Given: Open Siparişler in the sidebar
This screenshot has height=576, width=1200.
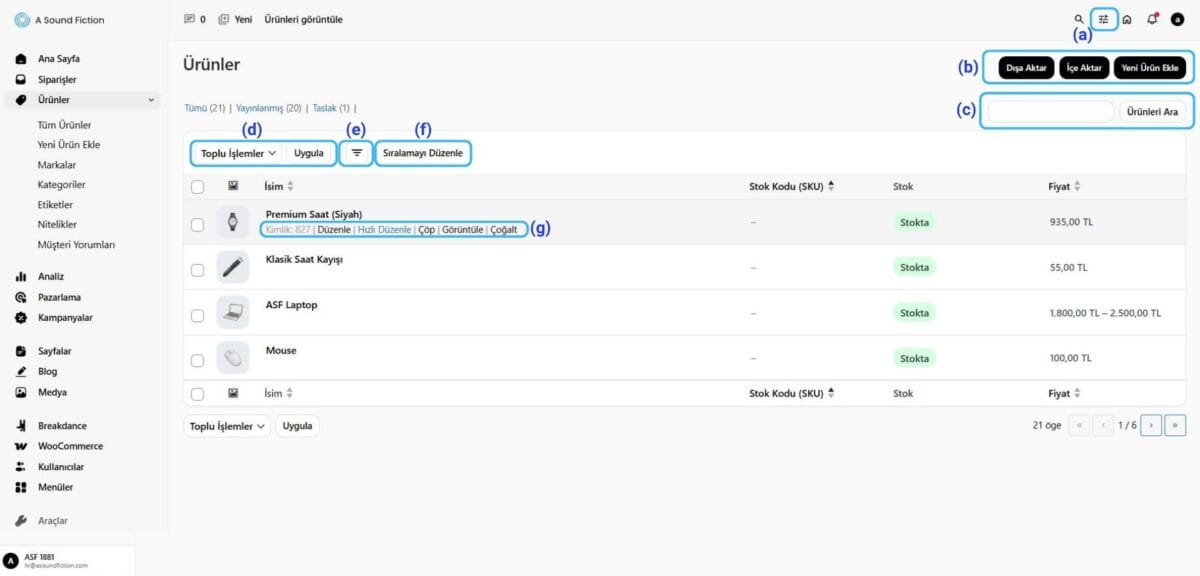Looking at the screenshot, I should click(x=58, y=79).
